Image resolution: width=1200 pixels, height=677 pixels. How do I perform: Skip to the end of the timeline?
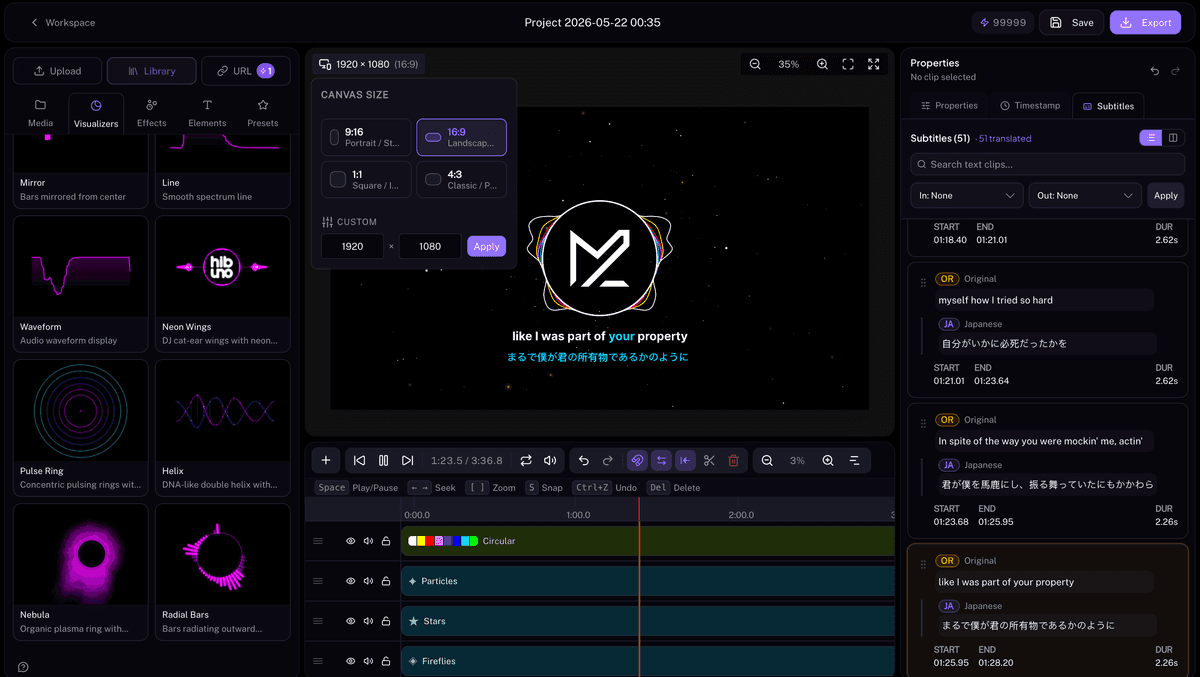pos(407,460)
